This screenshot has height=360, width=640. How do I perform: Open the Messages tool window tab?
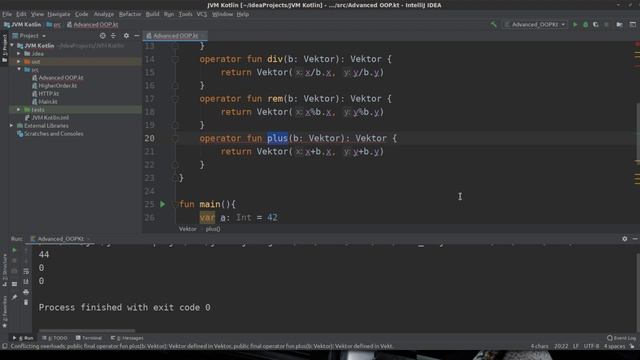pyautogui.click(x=127, y=338)
